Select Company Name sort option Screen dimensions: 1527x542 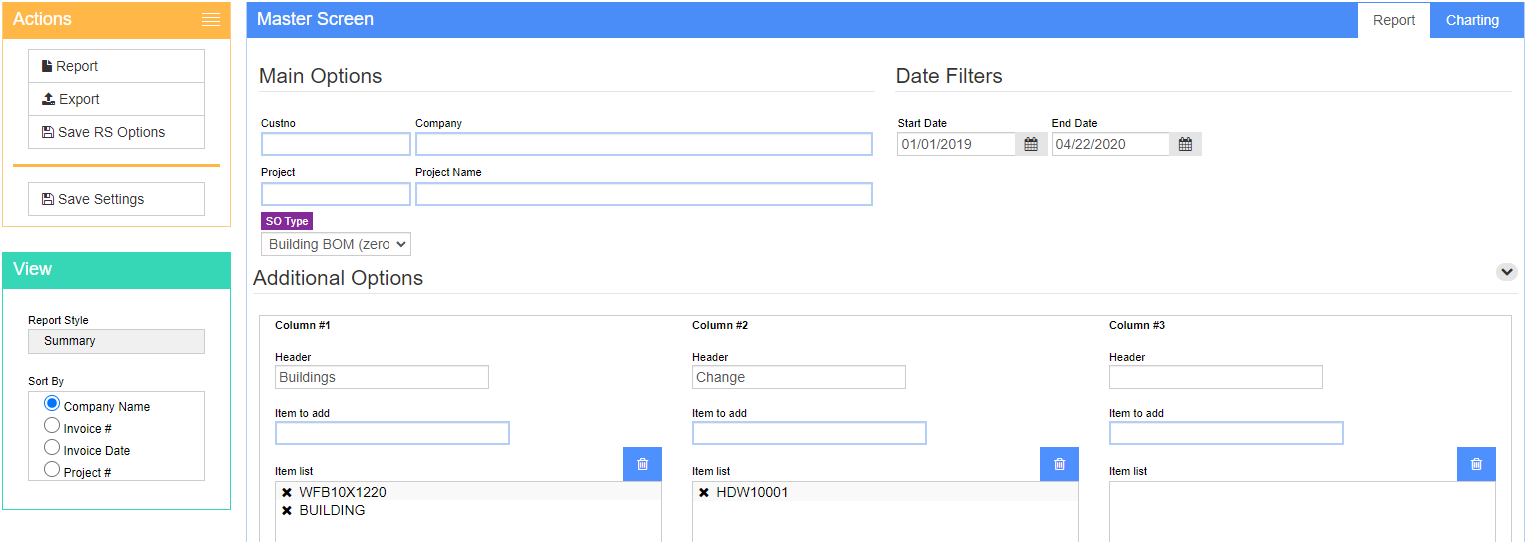53,404
